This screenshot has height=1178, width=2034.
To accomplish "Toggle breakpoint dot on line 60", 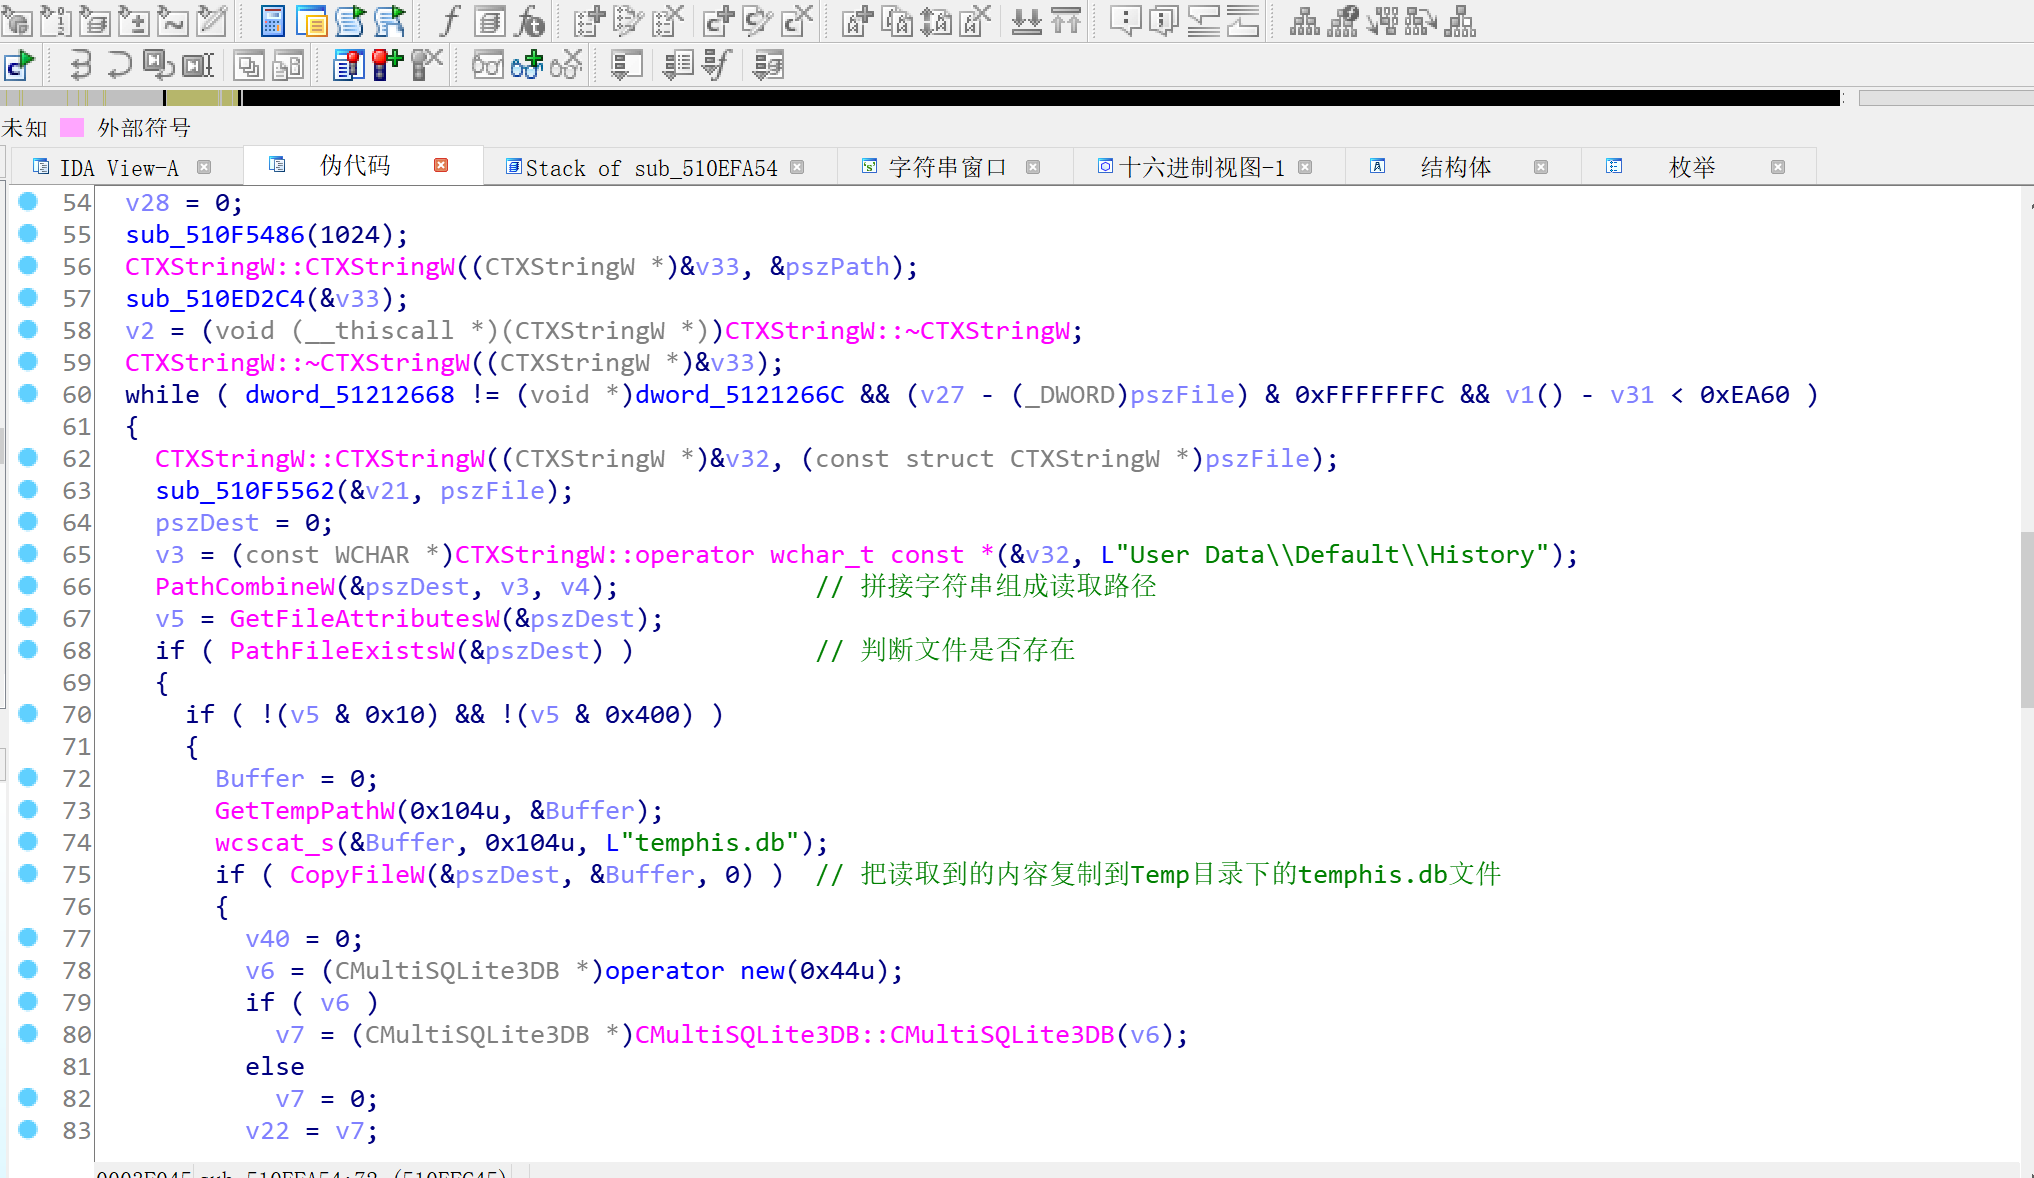I will (28, 394).
